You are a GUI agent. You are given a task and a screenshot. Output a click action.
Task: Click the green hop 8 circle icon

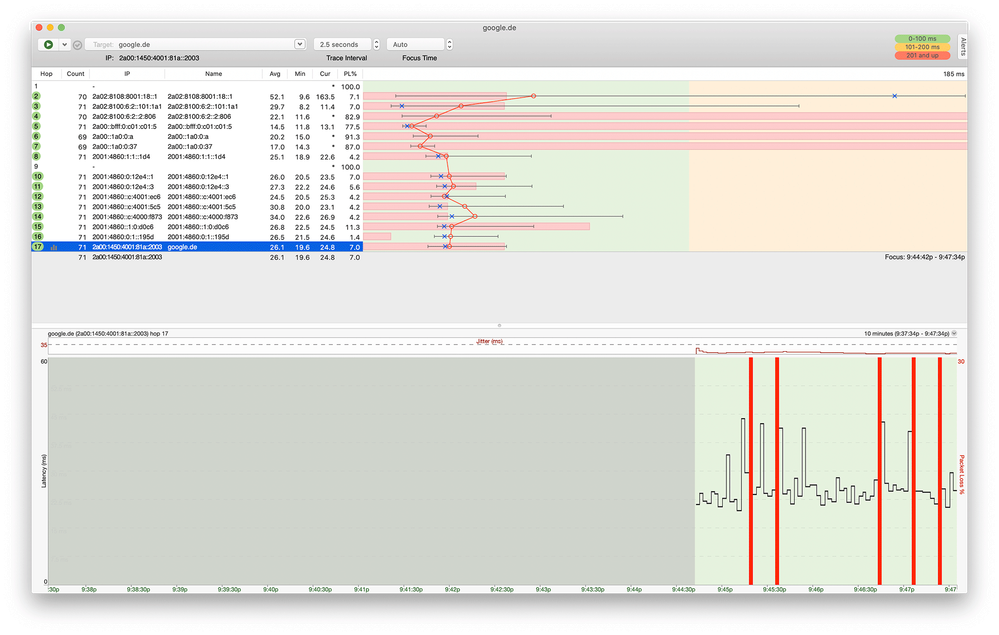coord(37,156)
